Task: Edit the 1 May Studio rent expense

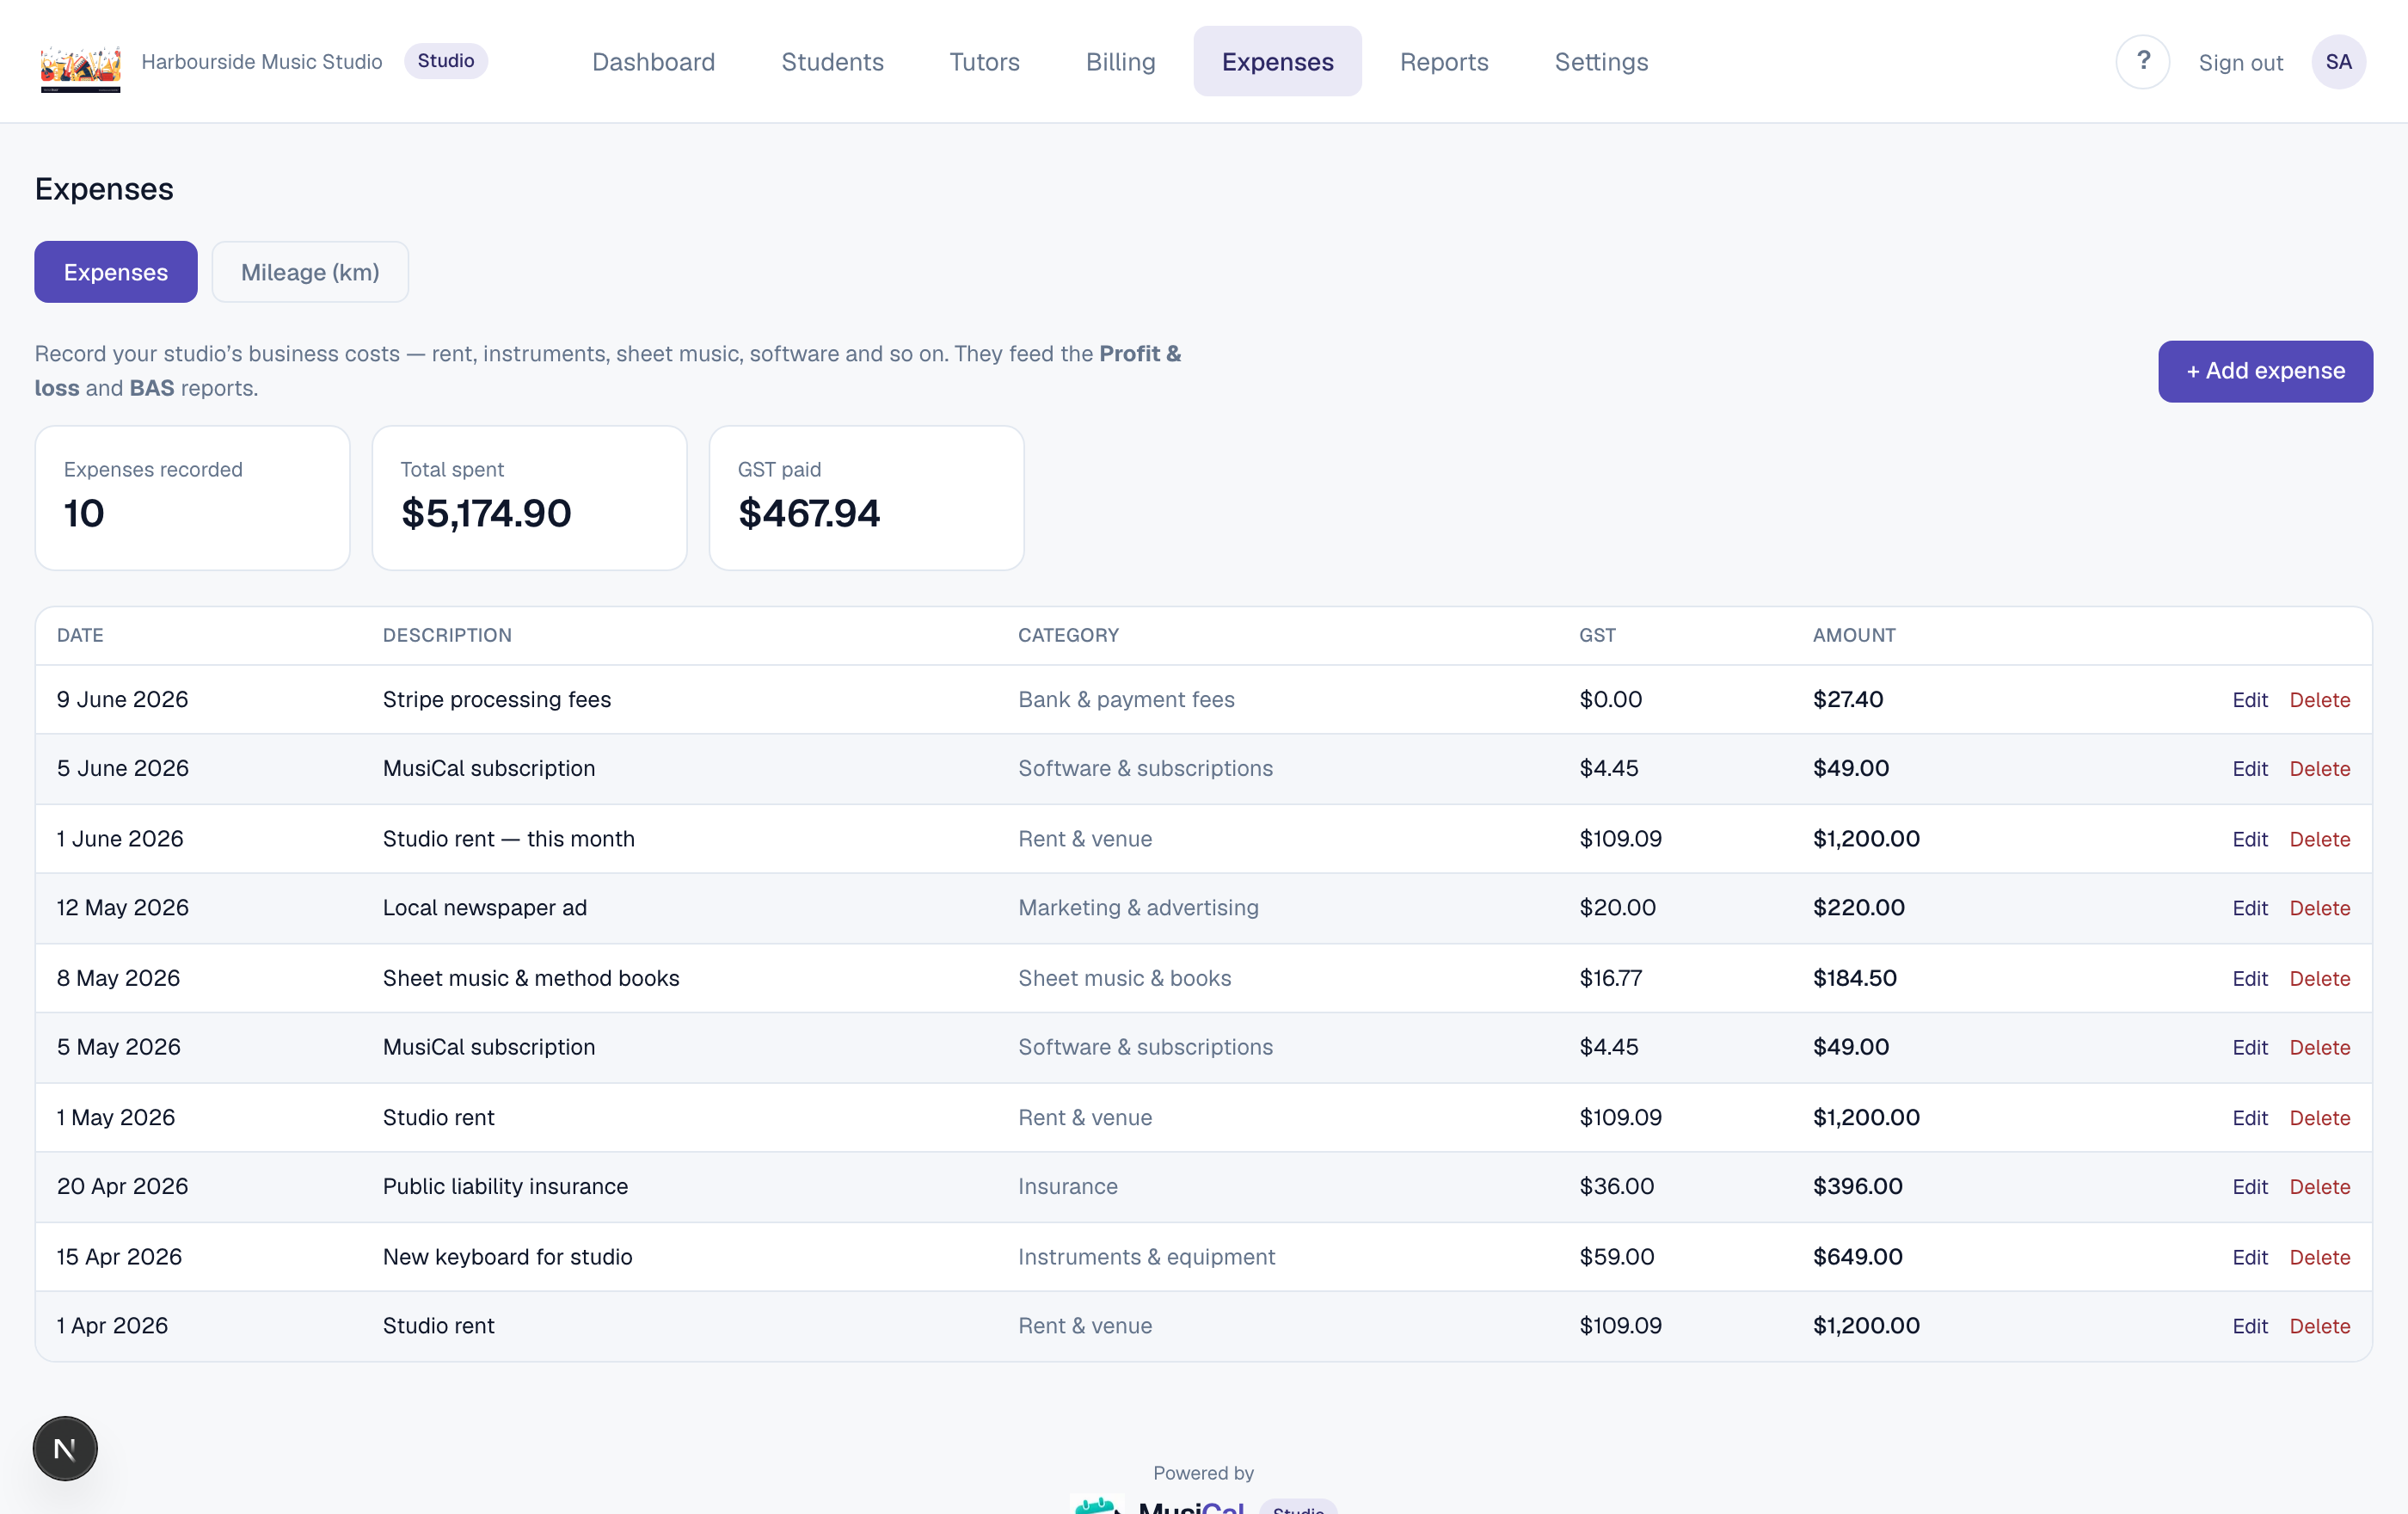Action: pyautogui.click(x=2249, y=1118)
